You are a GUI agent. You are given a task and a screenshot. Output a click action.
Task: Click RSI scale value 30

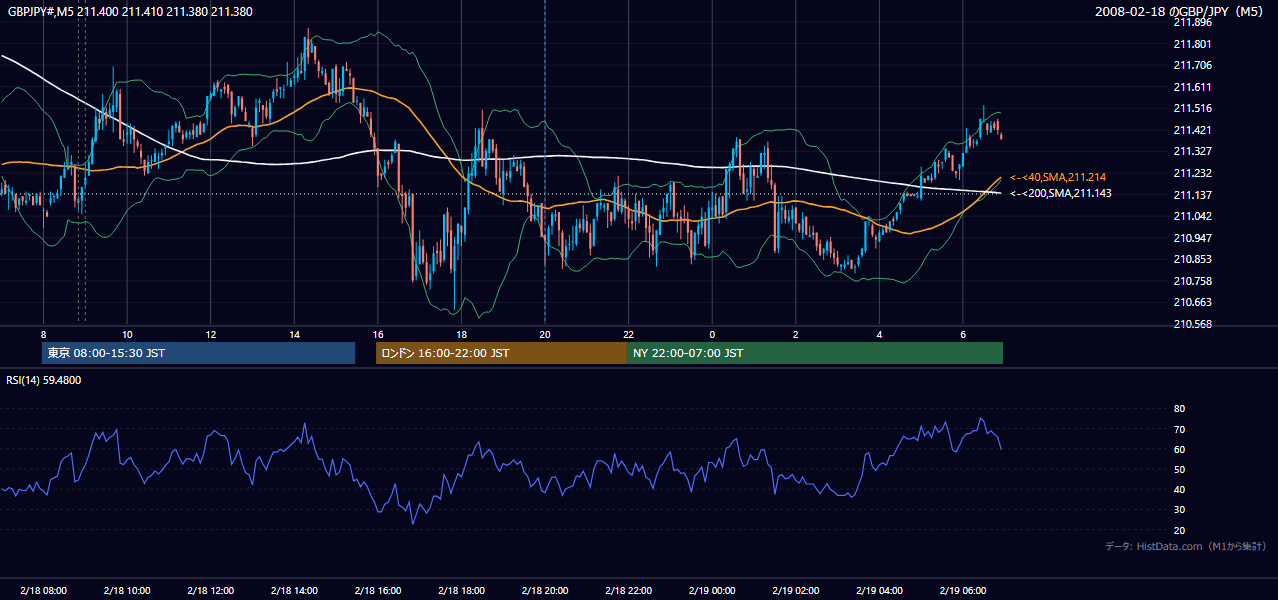pyautogui.click(x=1179, y=510)
